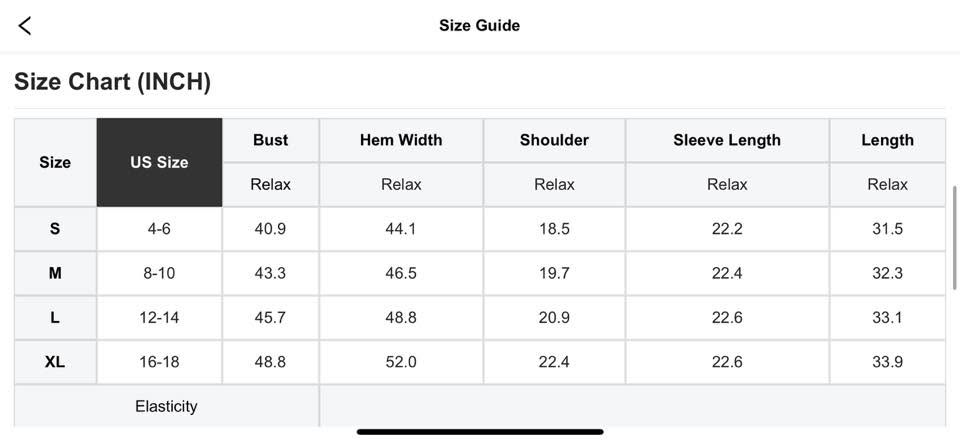Choose the XL size row label
Viewport: 960px width, 444px height.
pos(55,362)
